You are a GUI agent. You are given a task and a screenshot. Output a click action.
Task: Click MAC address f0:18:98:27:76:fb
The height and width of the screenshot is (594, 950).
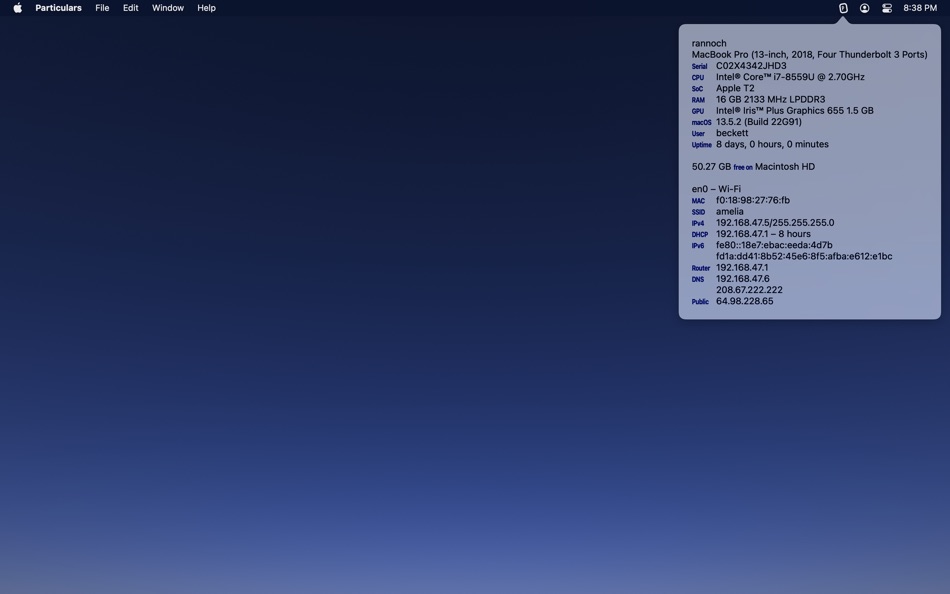(752, 200)
